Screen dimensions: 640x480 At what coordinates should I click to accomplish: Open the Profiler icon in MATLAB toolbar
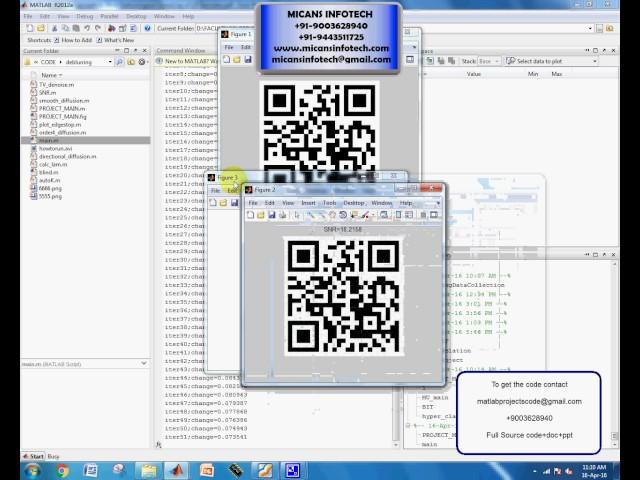pyautogui.click(x=133, y=28)
